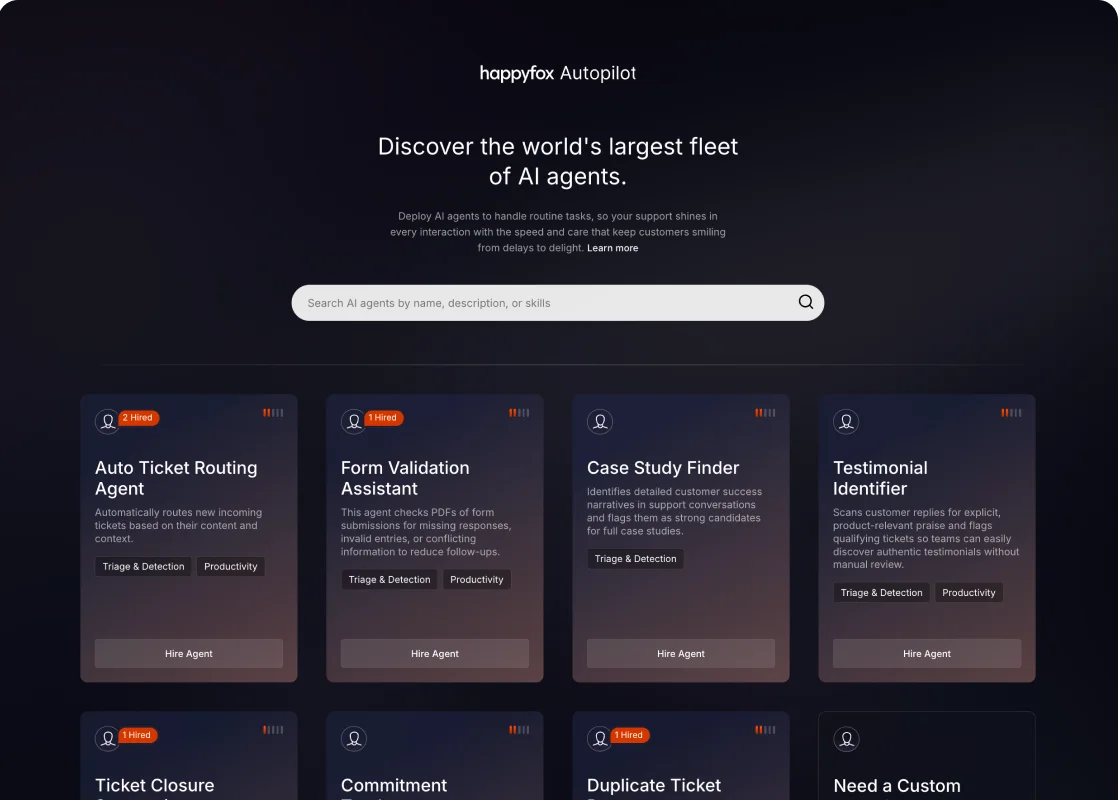Image resolution: width=1118 pixels, height=800 pixels.
Task: Click Need a Custom card avatar icon
Action: point(846,739)
